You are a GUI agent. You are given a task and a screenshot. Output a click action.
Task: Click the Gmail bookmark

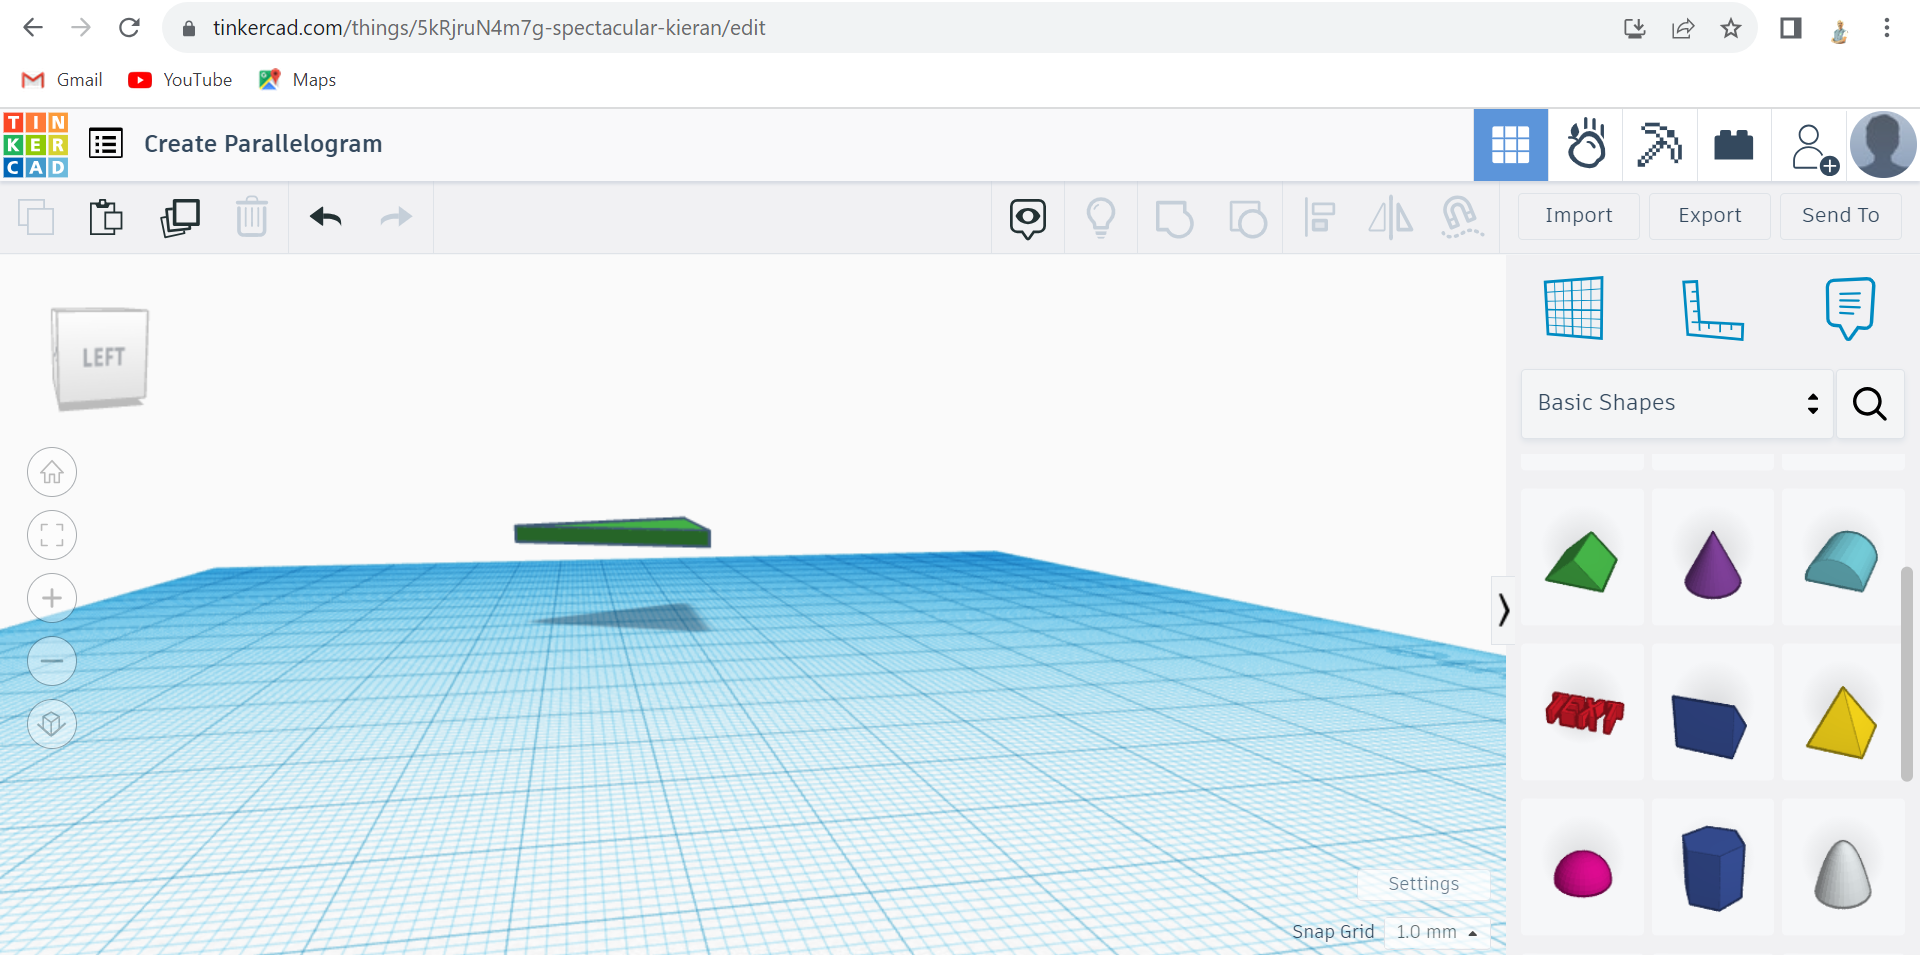[x=62, y=80]
